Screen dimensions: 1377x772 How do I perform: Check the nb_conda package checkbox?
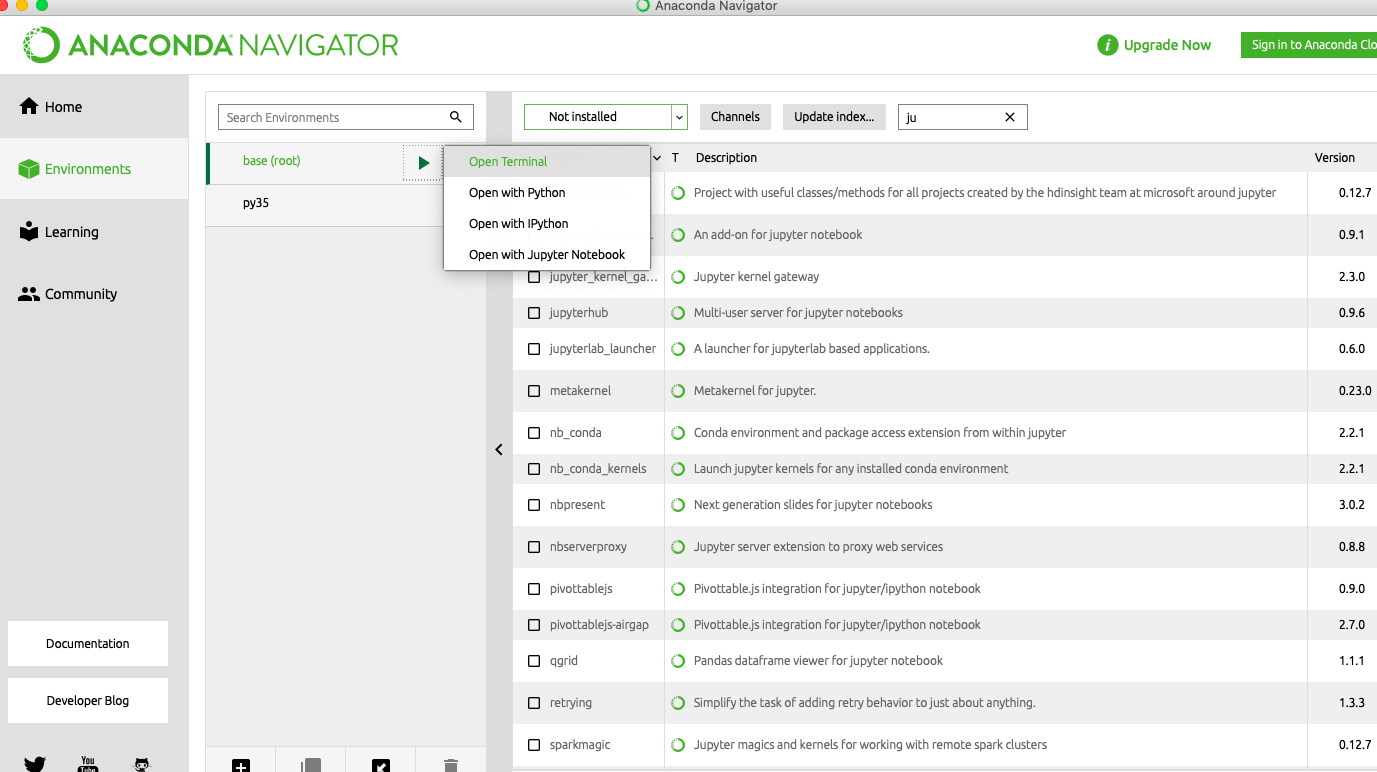tap(534, 433)
